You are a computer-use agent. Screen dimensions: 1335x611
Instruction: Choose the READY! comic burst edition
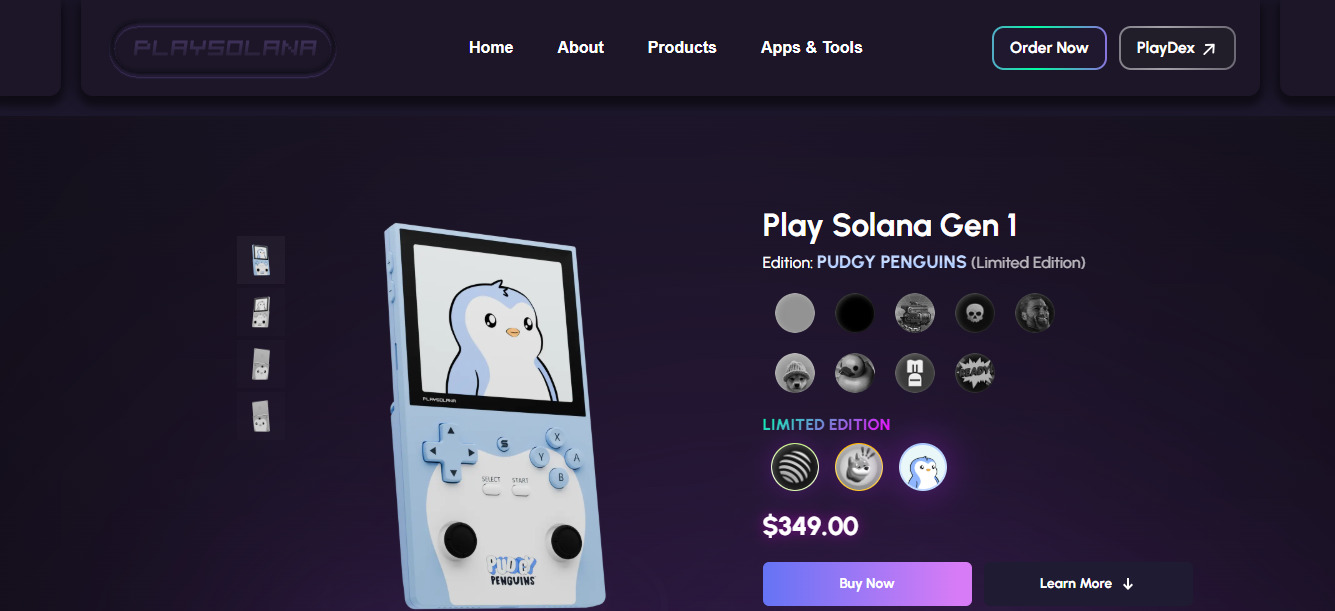(975, 373)
